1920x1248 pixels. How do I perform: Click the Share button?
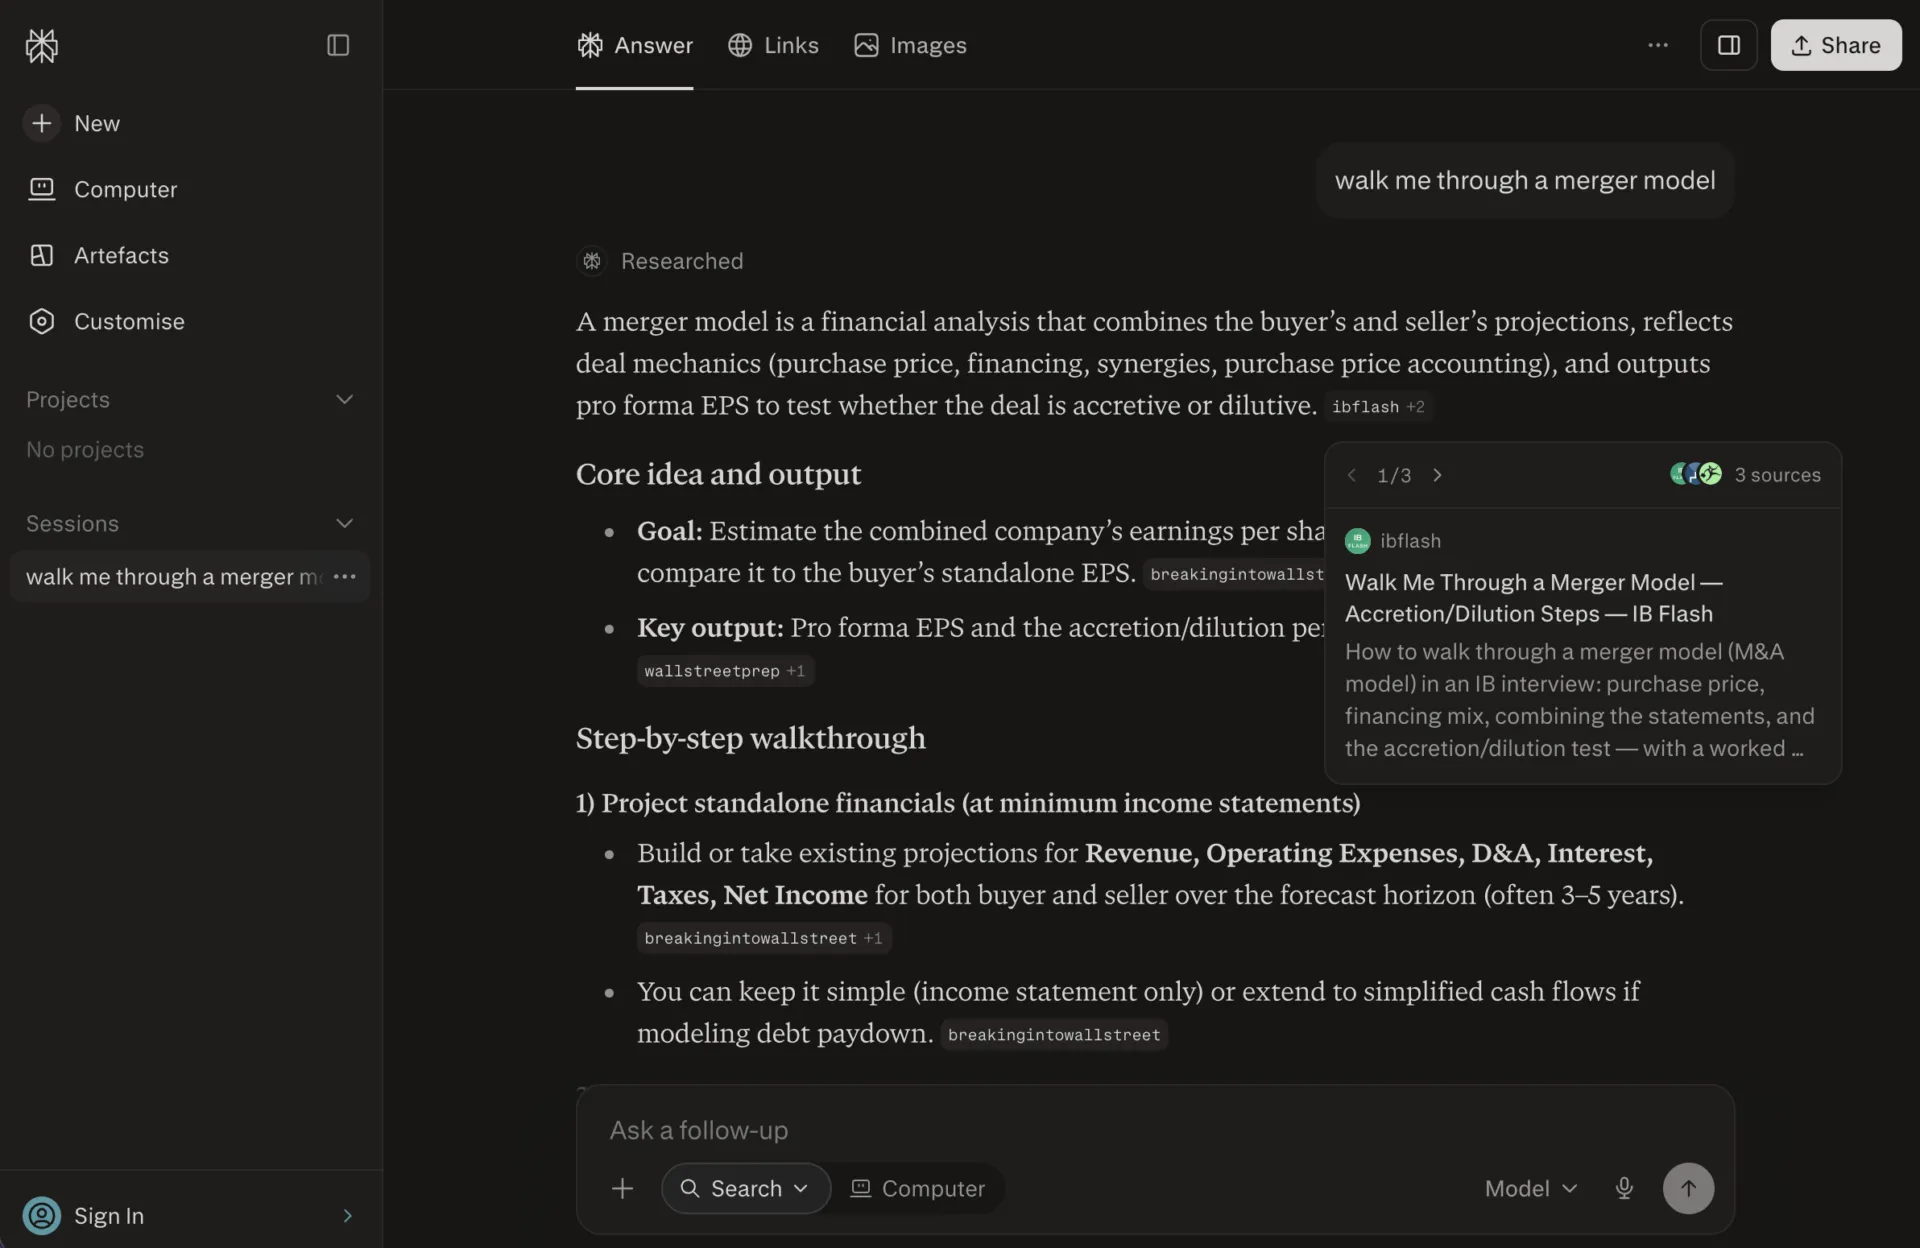coord(1836,45)
